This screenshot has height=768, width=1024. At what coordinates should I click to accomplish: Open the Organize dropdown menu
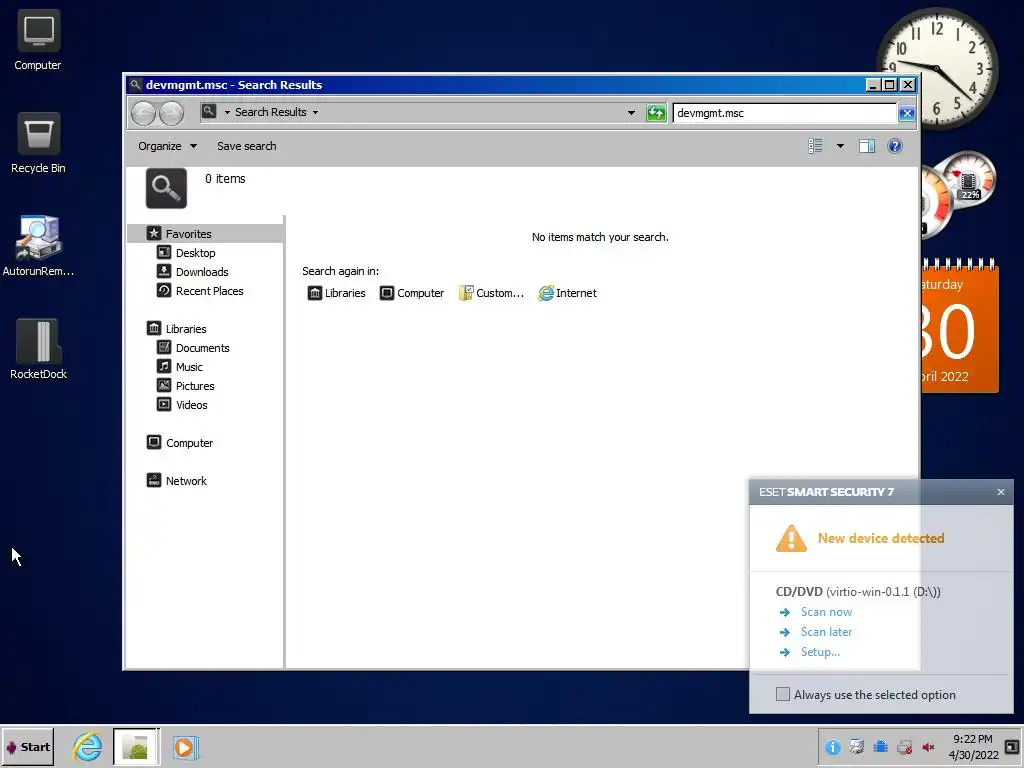click(167, 146)
